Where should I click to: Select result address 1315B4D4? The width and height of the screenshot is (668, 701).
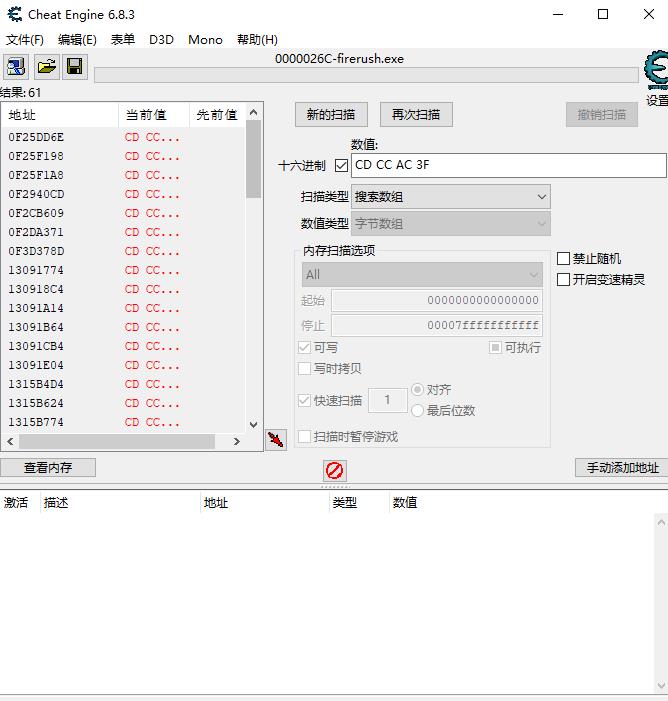click(x=36, y=384)
